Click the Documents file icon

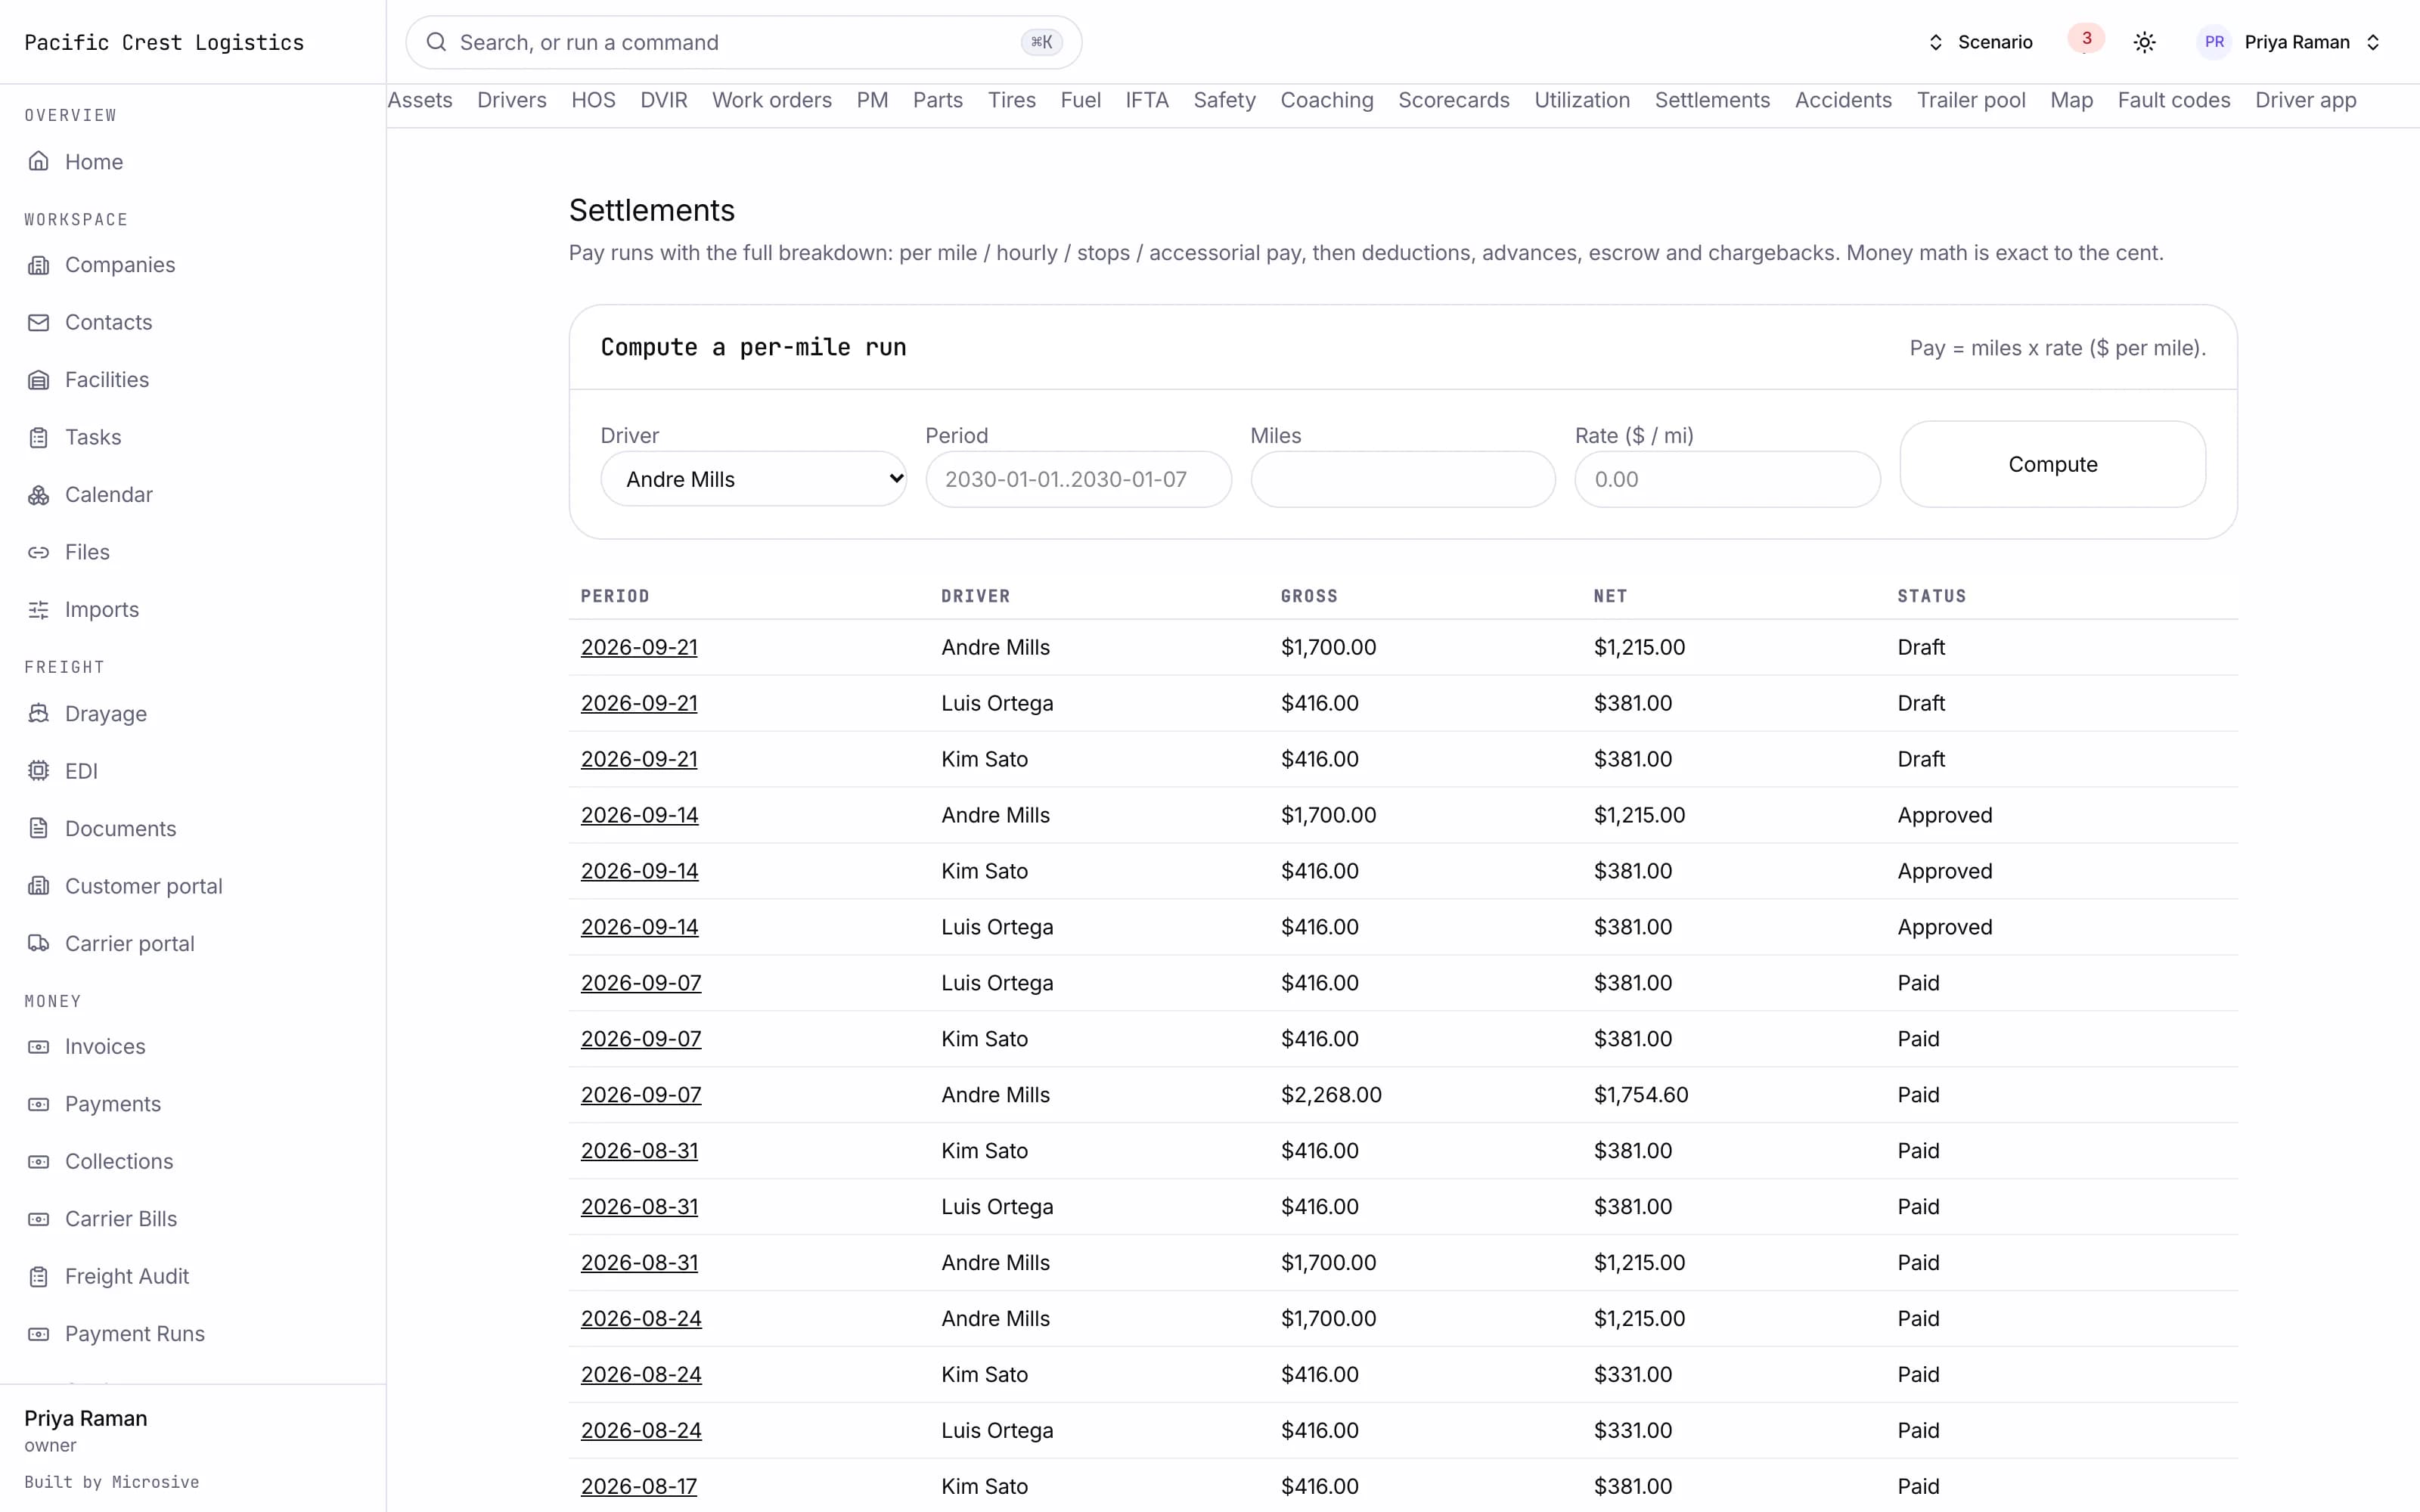tap(38, 829)
